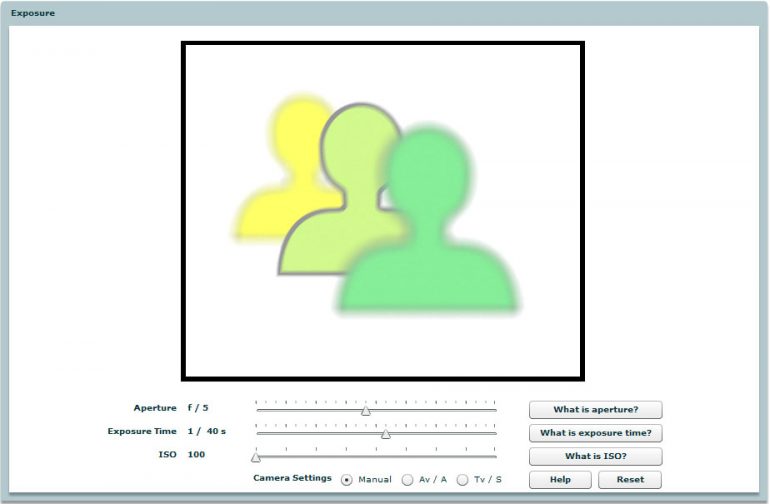Click the '1 / 40 s' exposure time value
770x504 pixels.
tap(206, 431)
